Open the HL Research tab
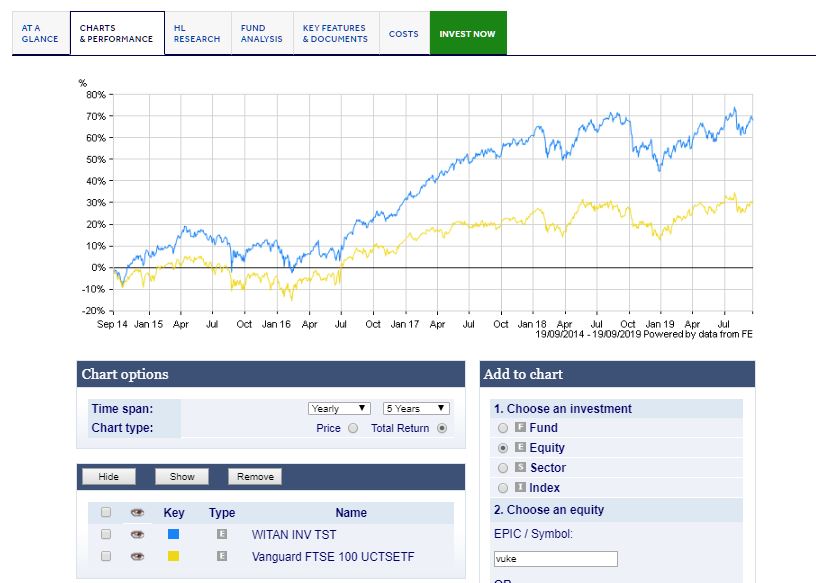Viewport: 816px width, 583px height. [198, 33]
